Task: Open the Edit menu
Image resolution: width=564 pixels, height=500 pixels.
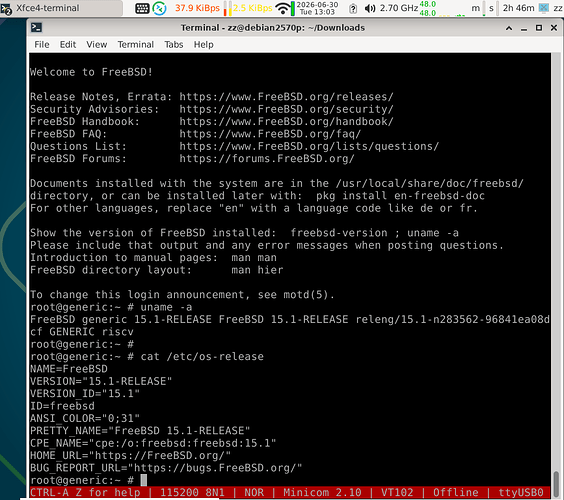Action: click(68, 44)
